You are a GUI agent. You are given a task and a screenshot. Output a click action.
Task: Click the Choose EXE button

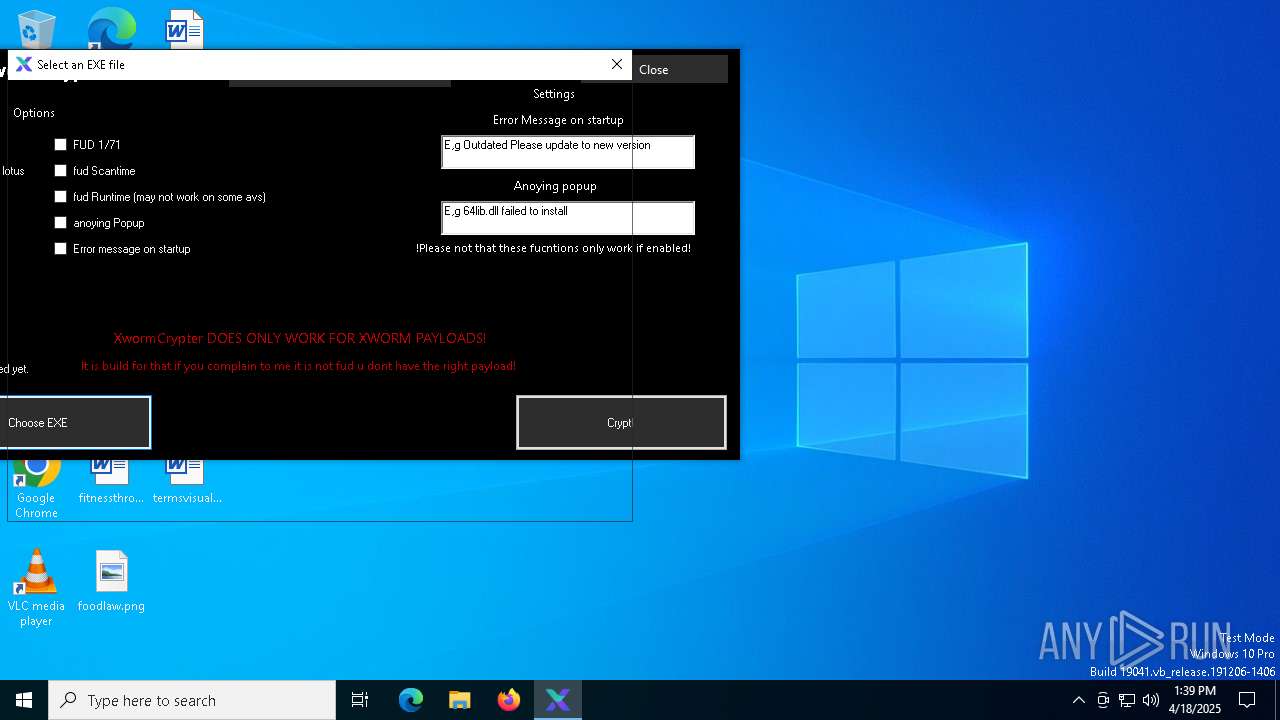75,423
